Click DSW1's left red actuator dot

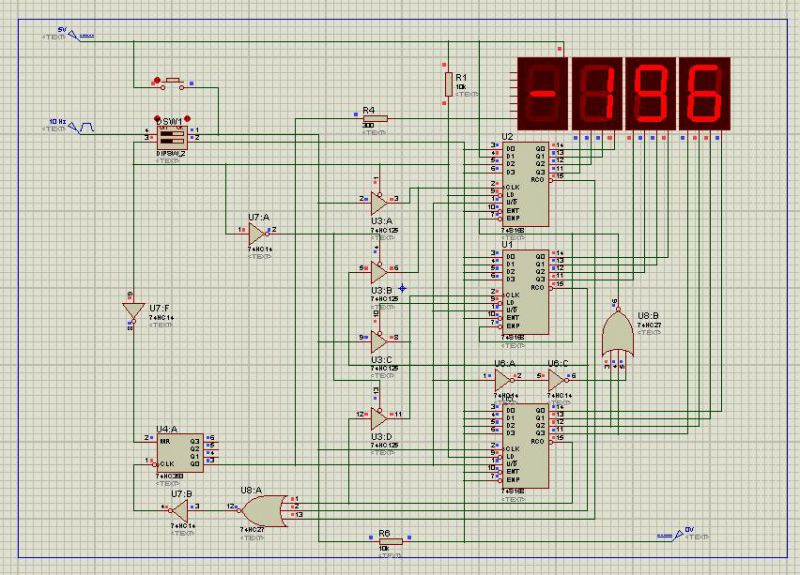[158, 119]
